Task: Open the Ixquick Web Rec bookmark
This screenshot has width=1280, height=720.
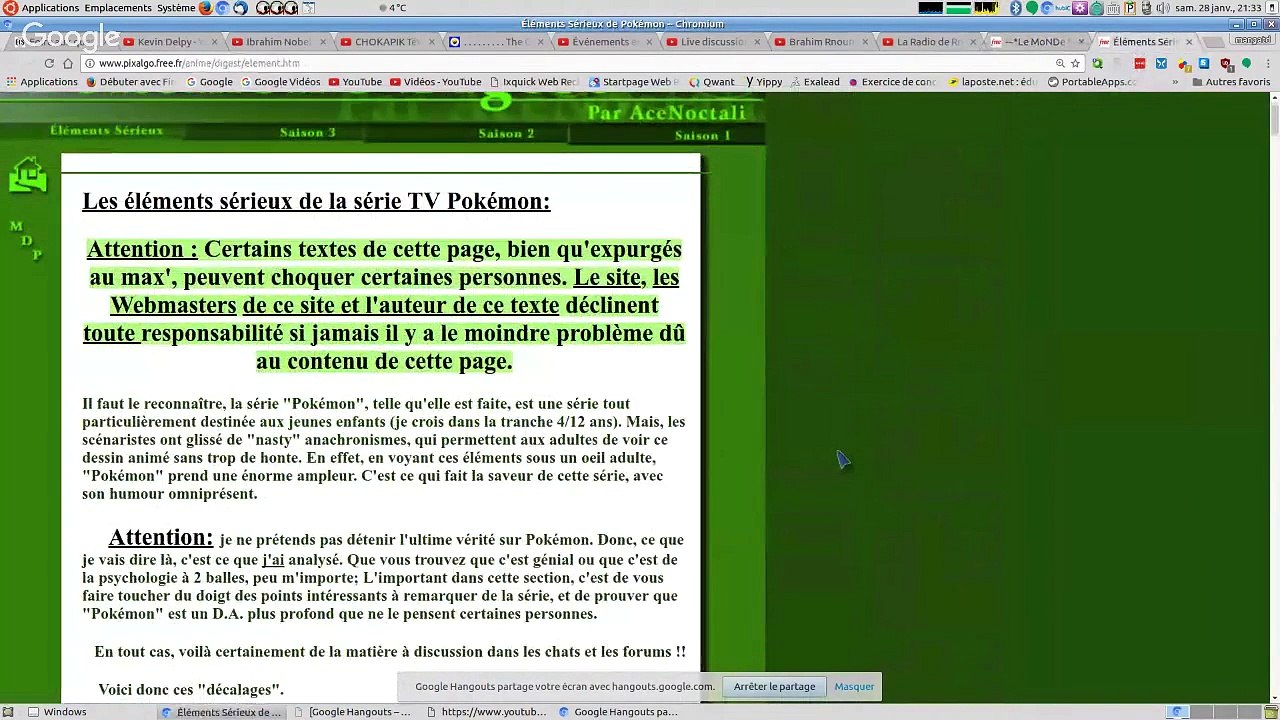Action: point(534,82)
